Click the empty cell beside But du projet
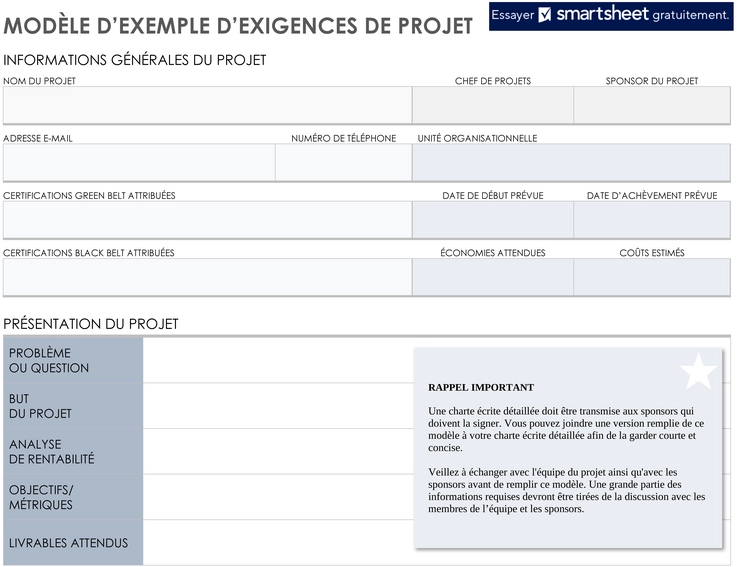This screenshot has width=737, height=567. point(278,406)
